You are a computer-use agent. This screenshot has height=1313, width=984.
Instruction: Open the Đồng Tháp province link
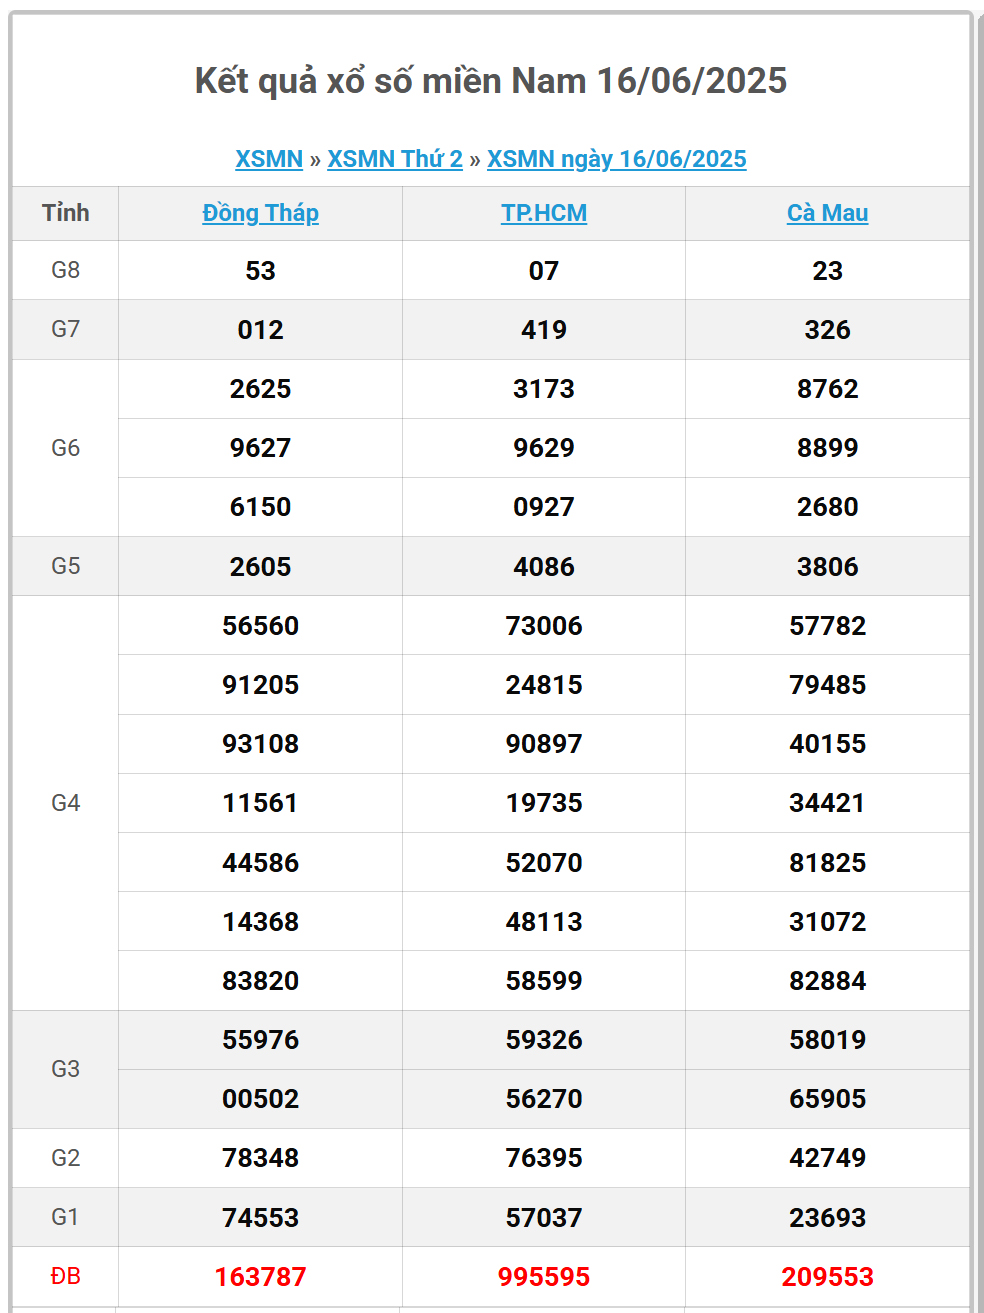[260, 213]
